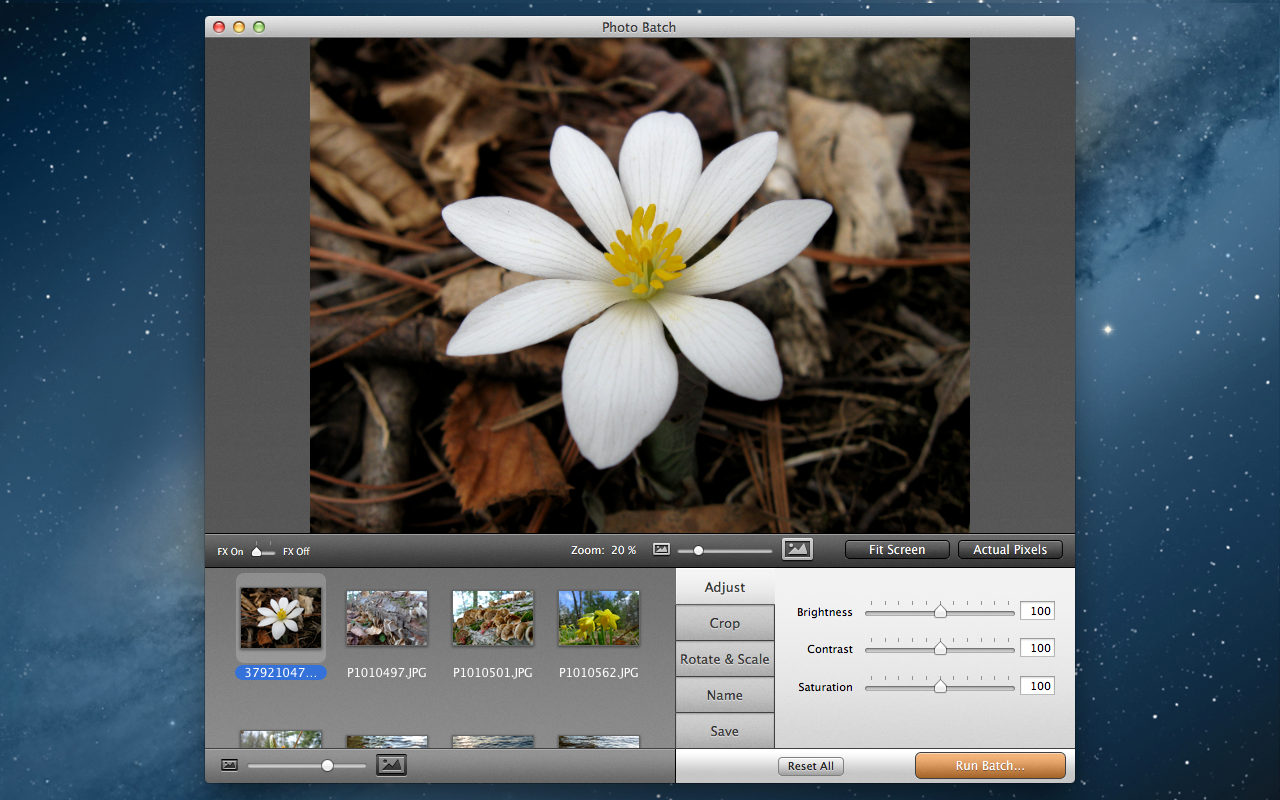Adjust the Brightness slider handle
The image size is (1280, 800).
pyautogui.click(x=940, y=610)
